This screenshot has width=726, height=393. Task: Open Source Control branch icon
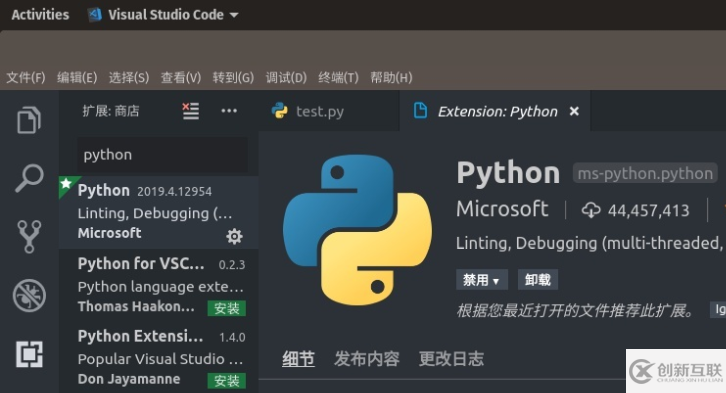tap(29, 237)
